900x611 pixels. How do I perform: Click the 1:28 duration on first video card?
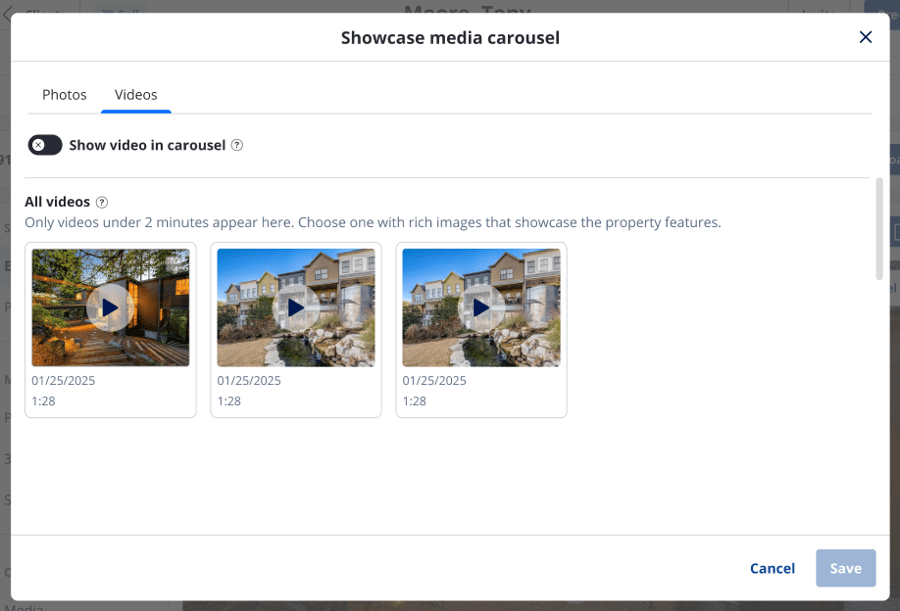click(x=43, y=401)
